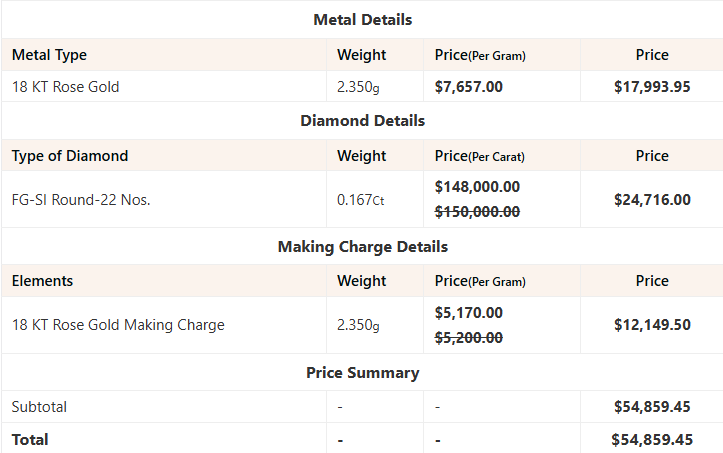Select the FG-SI Round-22 Nos. entry
The height and width of the screenshot is (453, 723).
pos(81,200)
